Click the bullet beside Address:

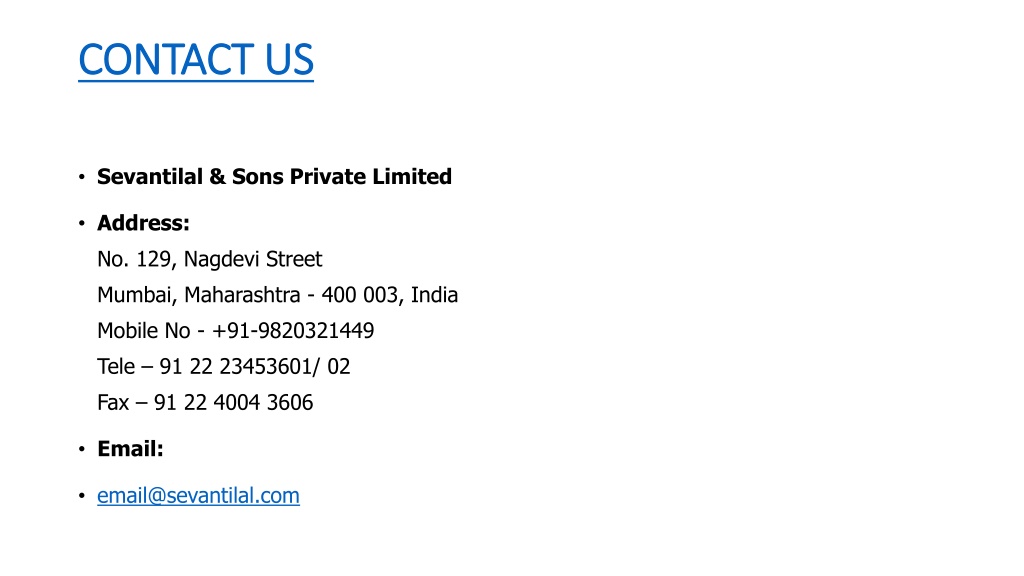(x=82, y=223)
